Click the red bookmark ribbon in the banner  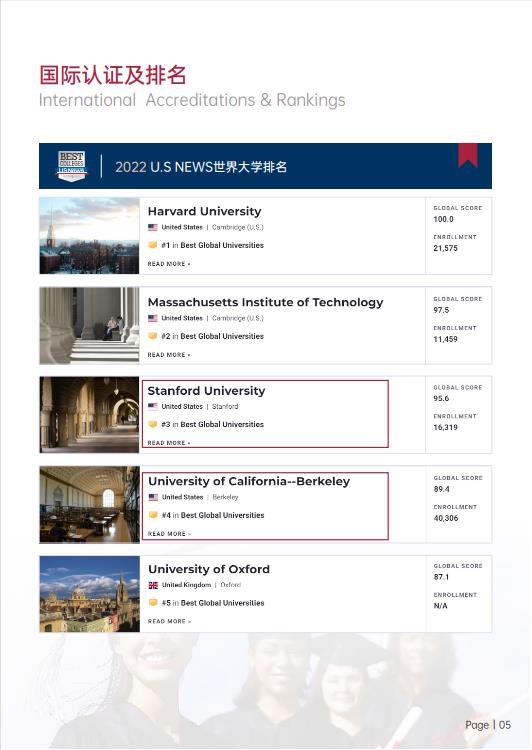467,155
